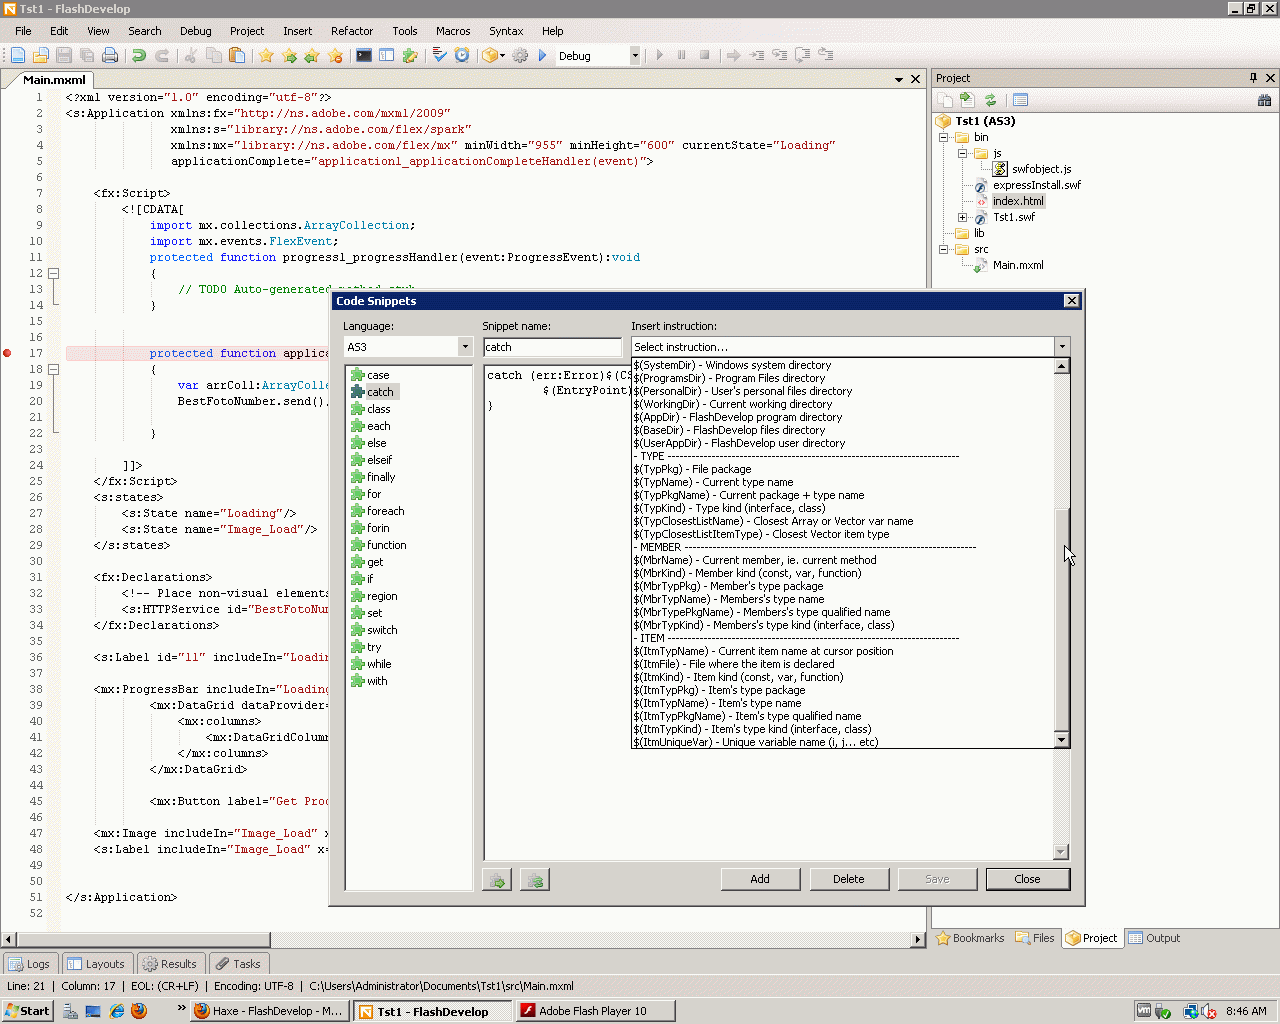Click the Print toolbar icon

click(x=110, y=56)
